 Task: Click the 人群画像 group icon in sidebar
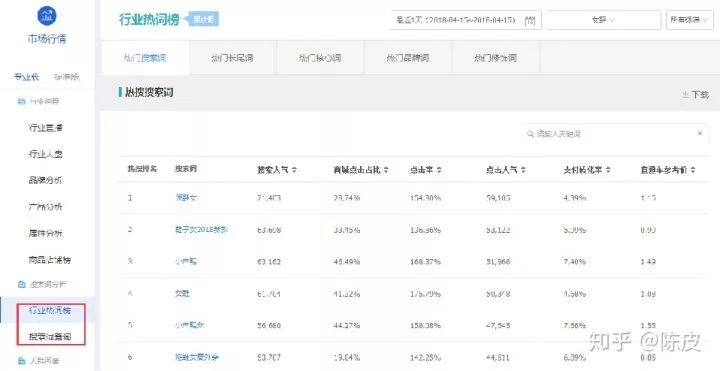pos(21,361)
